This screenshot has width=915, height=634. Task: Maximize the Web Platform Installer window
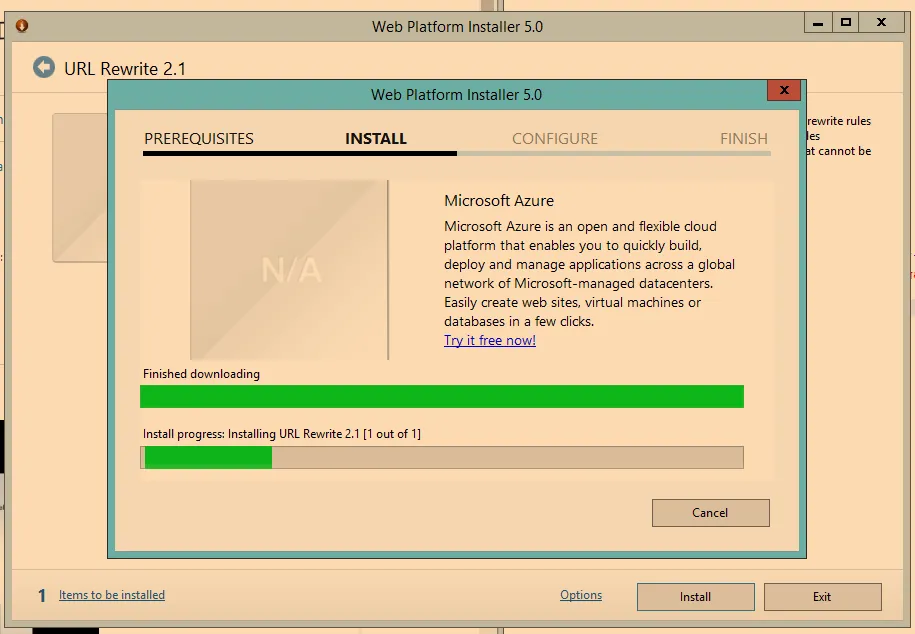pos(846,23)
